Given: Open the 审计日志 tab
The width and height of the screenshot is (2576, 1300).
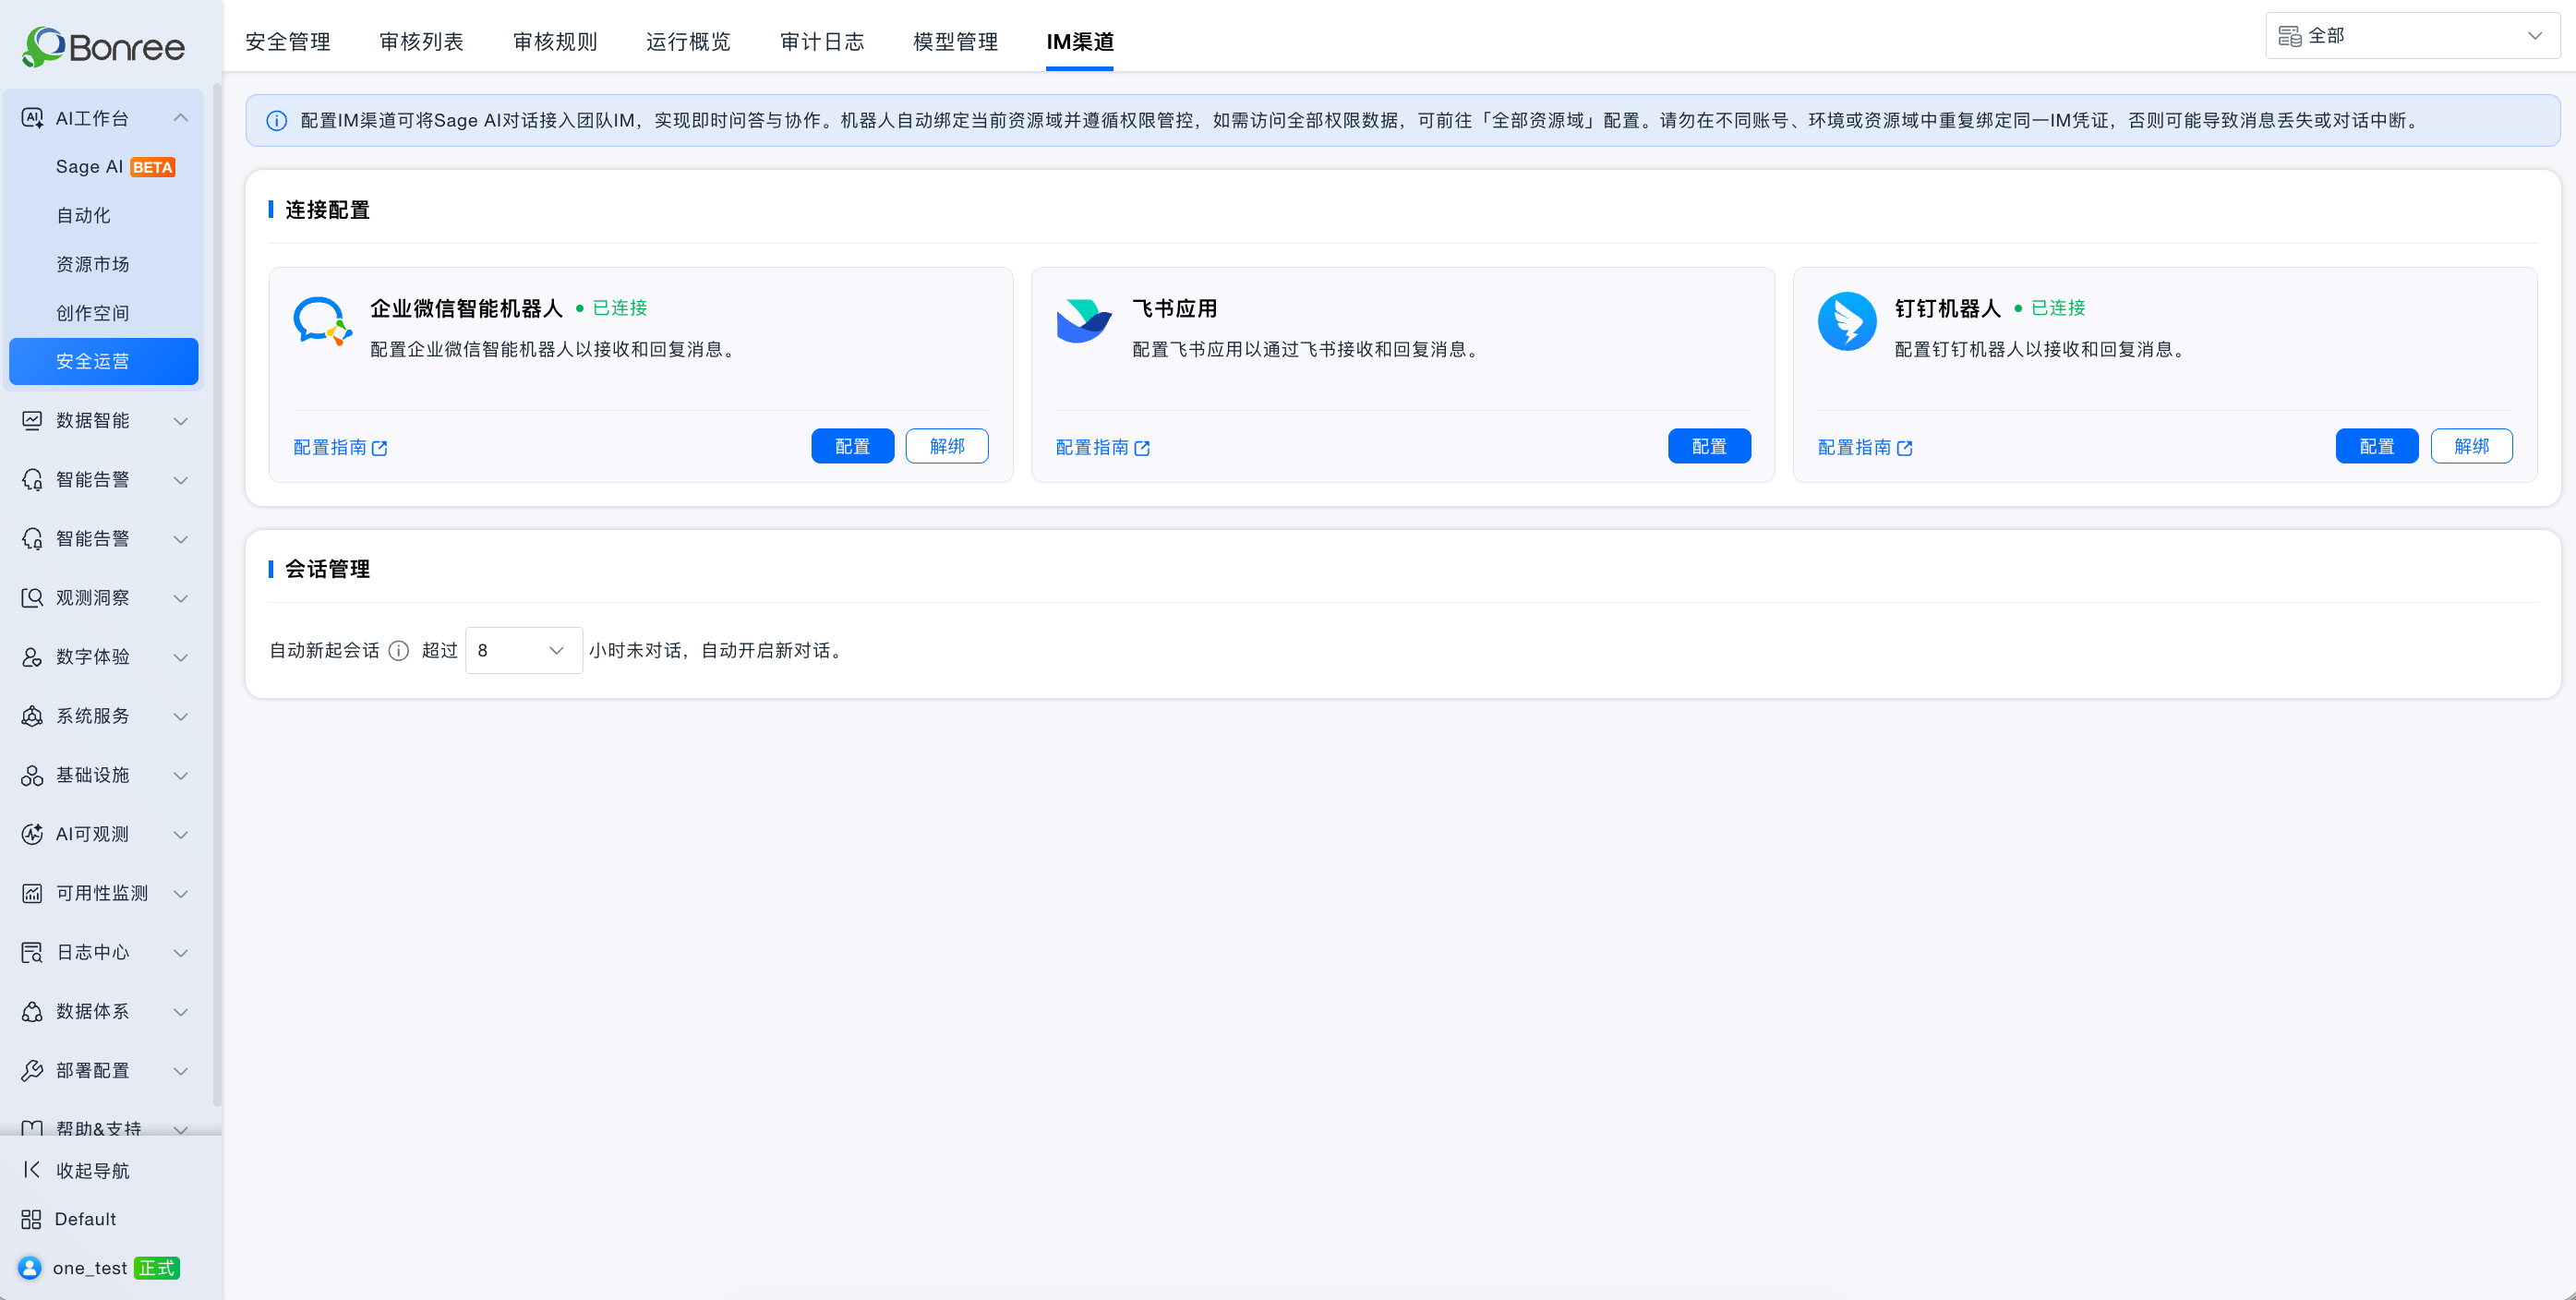Looking at the screenshot, I should point(822,42).
